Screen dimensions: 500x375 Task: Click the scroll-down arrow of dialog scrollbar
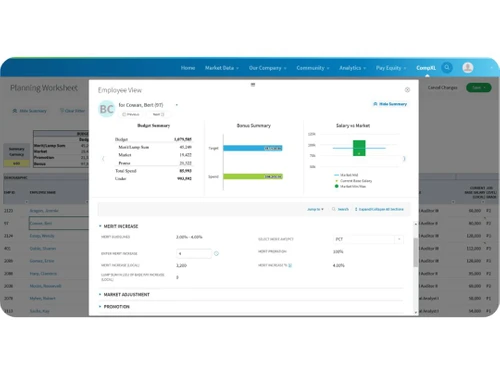(416, 312)
